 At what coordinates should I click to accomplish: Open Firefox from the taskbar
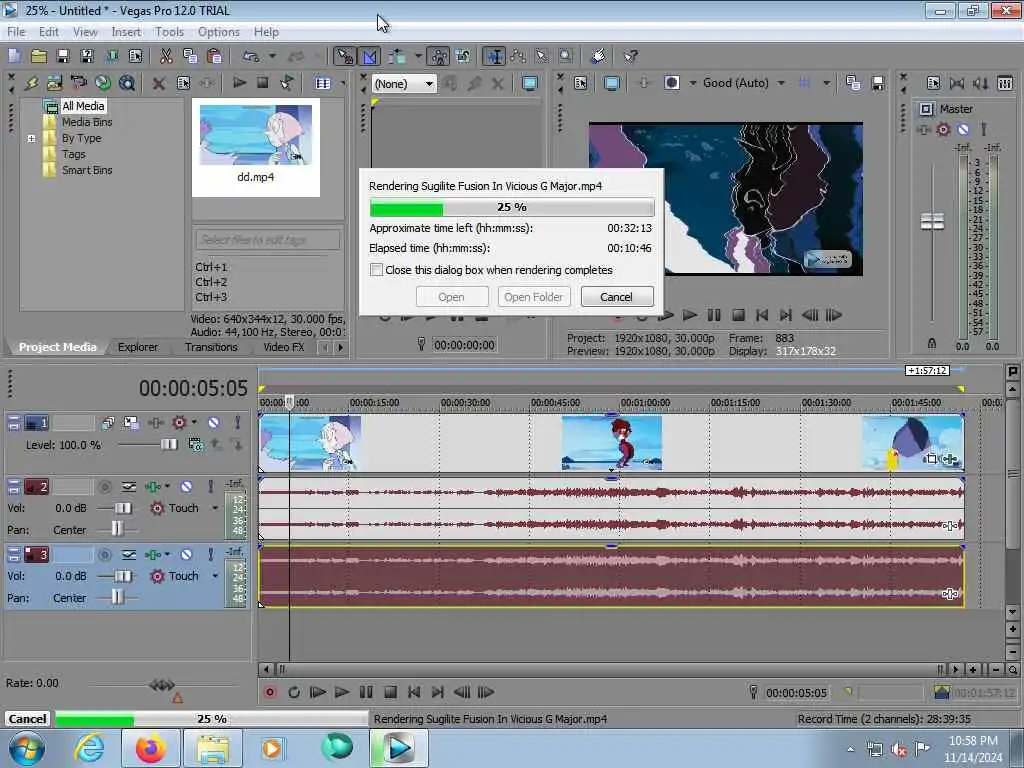tap(150, 748)
